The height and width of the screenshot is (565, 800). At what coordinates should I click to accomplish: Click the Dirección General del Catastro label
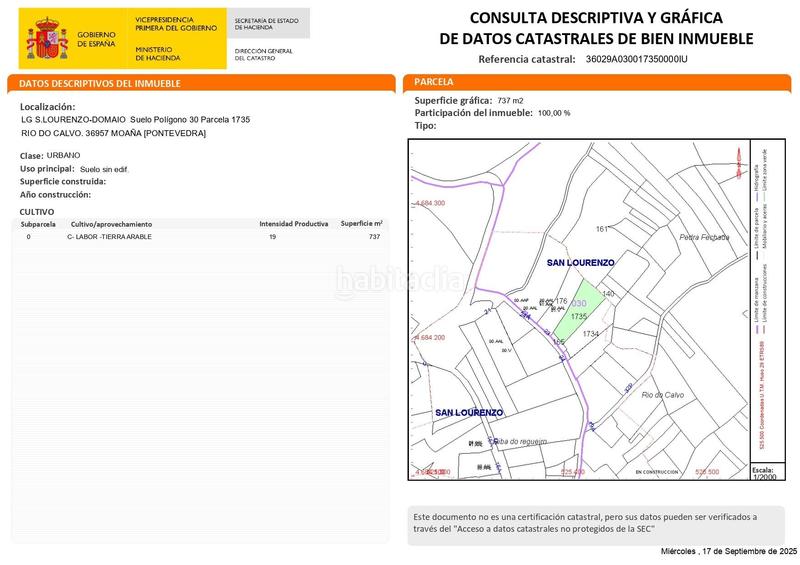click(263, 54)
